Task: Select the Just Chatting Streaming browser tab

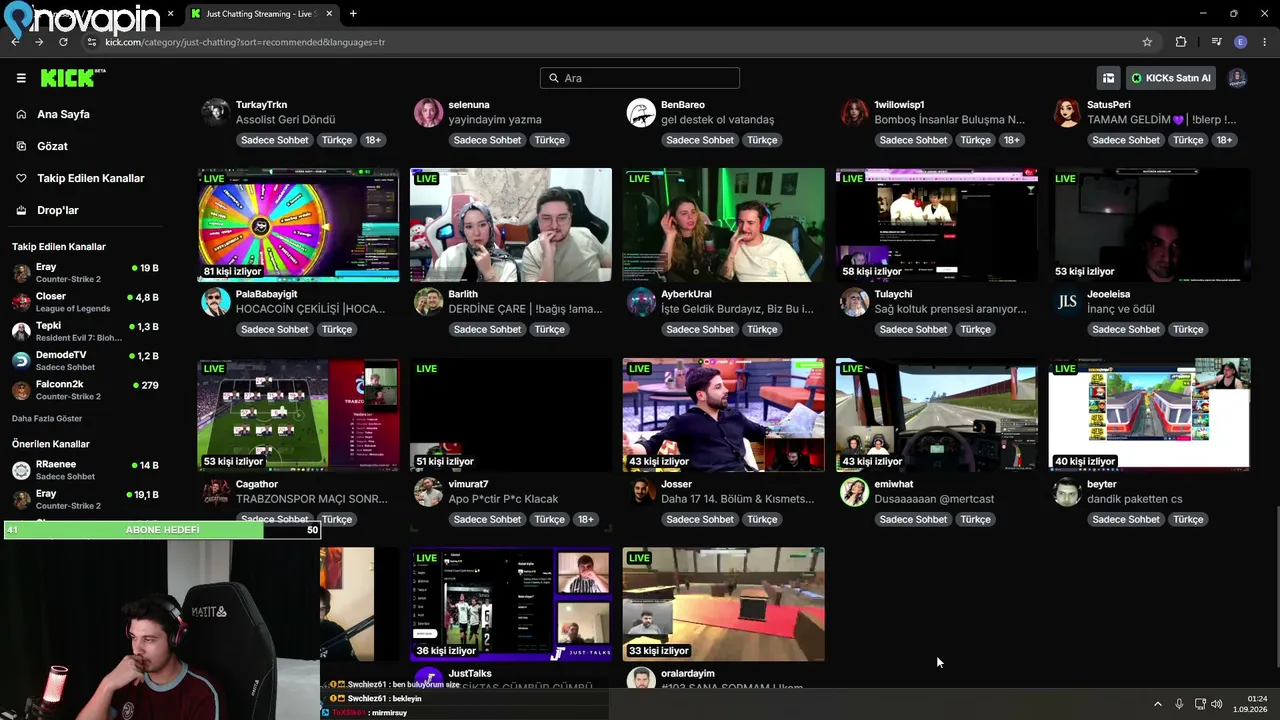Action: (260, 14)
